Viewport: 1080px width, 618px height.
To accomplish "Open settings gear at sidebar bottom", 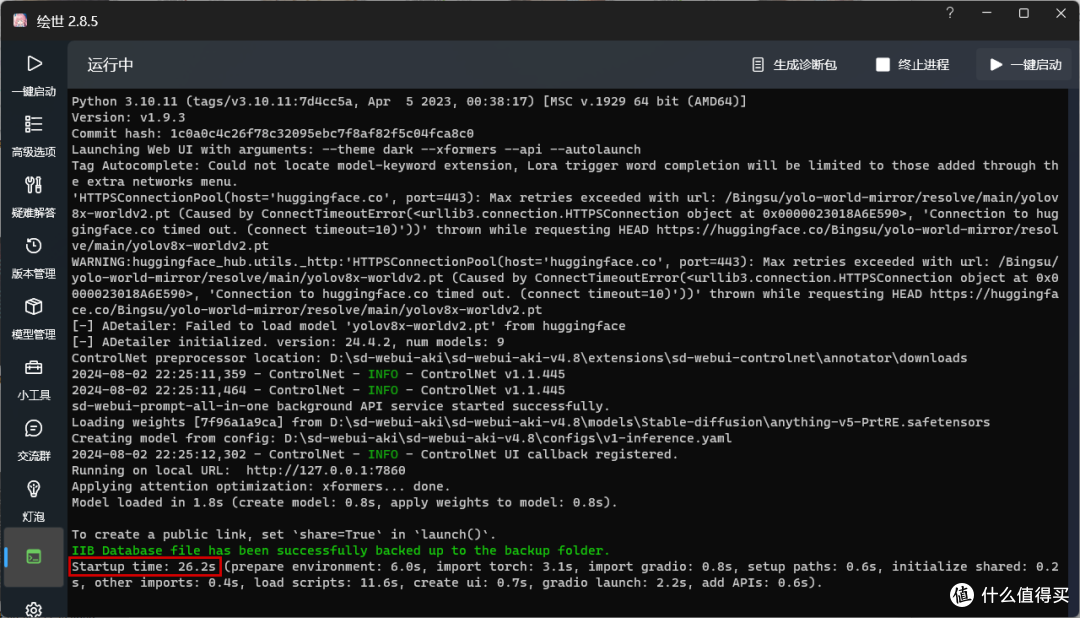I will (x=34, y=608).
